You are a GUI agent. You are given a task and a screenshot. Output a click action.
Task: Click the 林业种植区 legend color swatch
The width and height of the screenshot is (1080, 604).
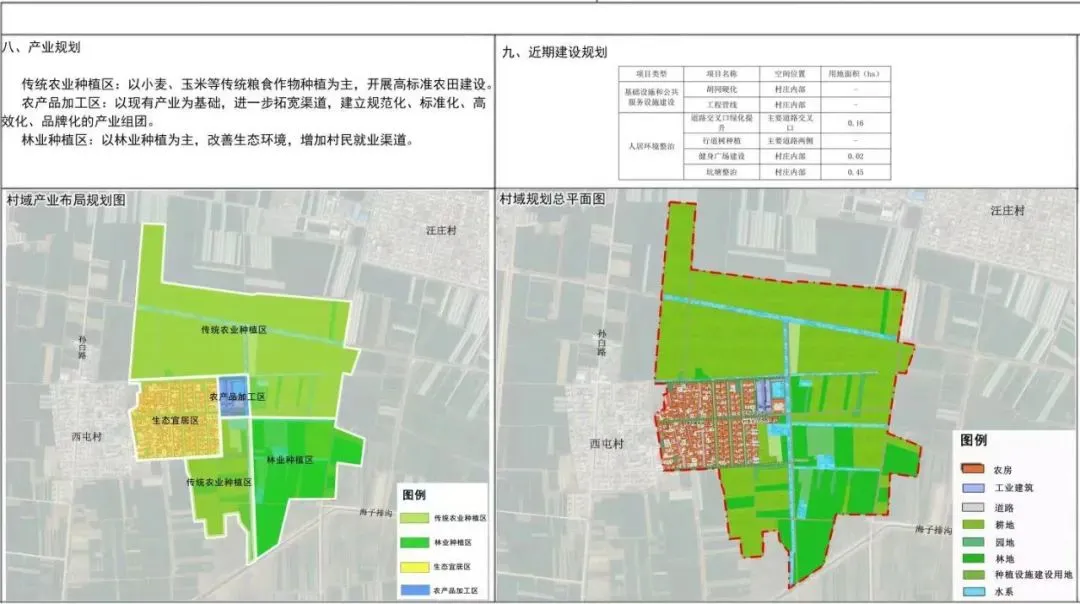click(x=414, y=543)
